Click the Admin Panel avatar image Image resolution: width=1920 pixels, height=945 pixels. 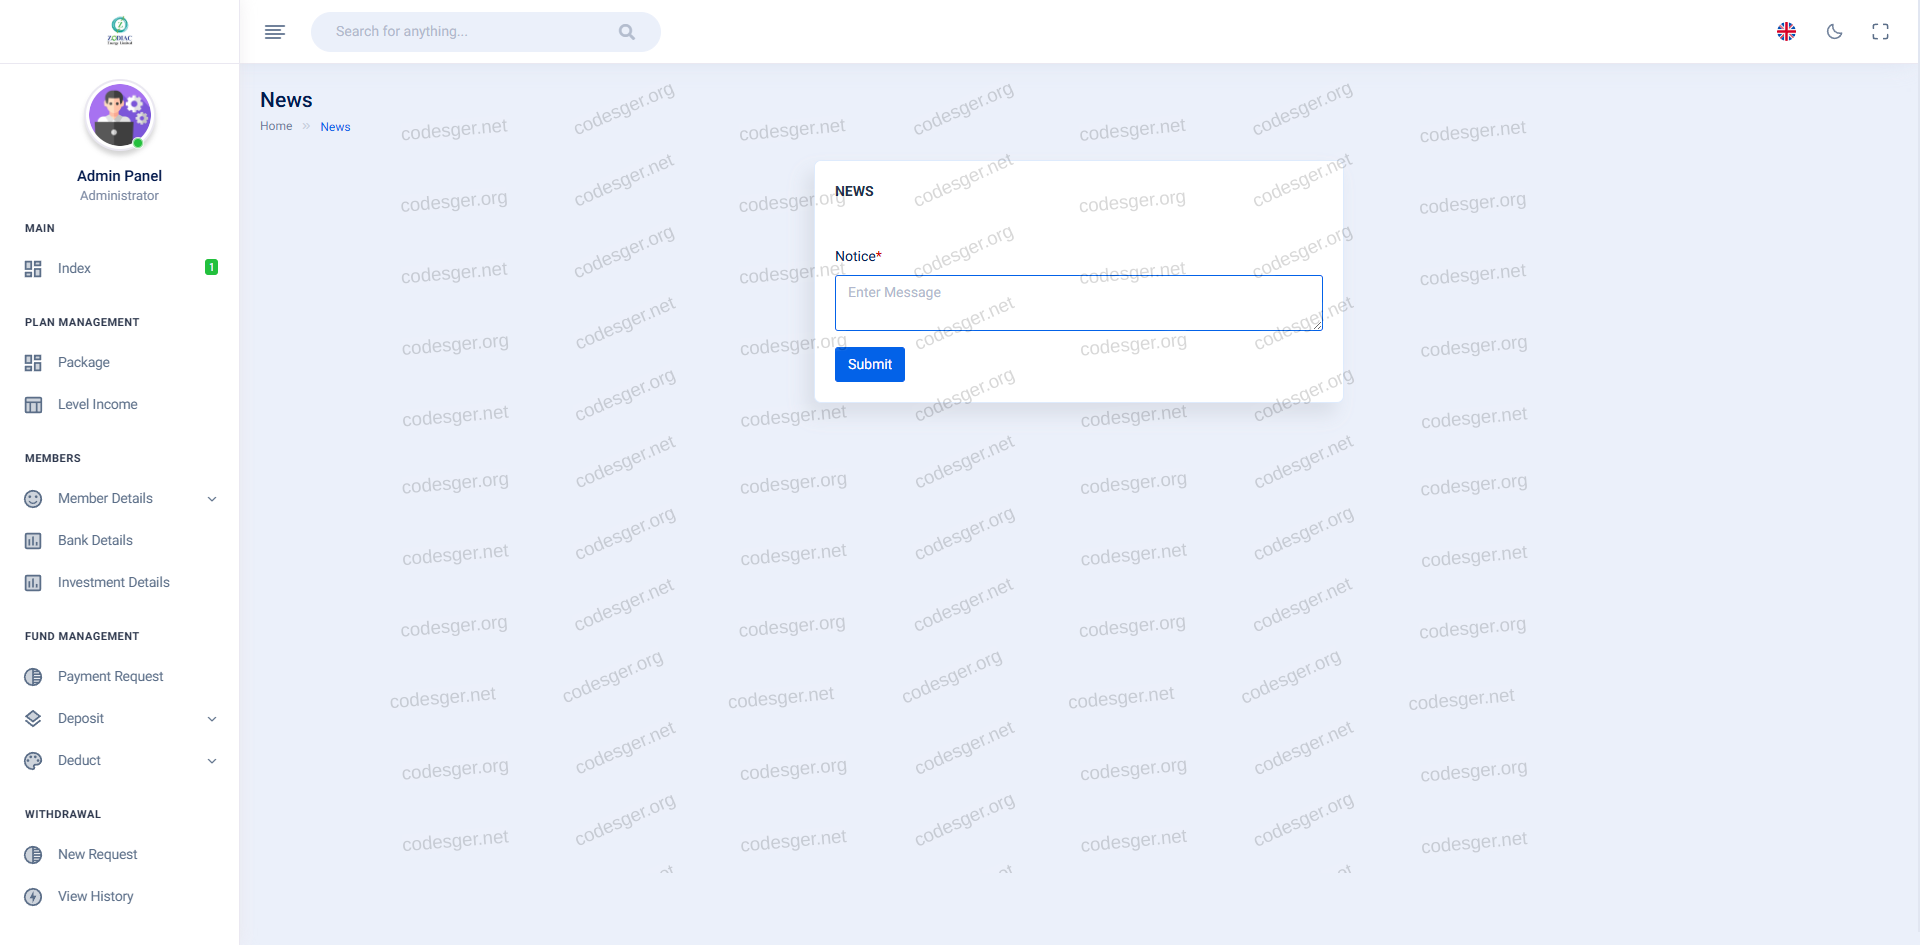(120, 116)
